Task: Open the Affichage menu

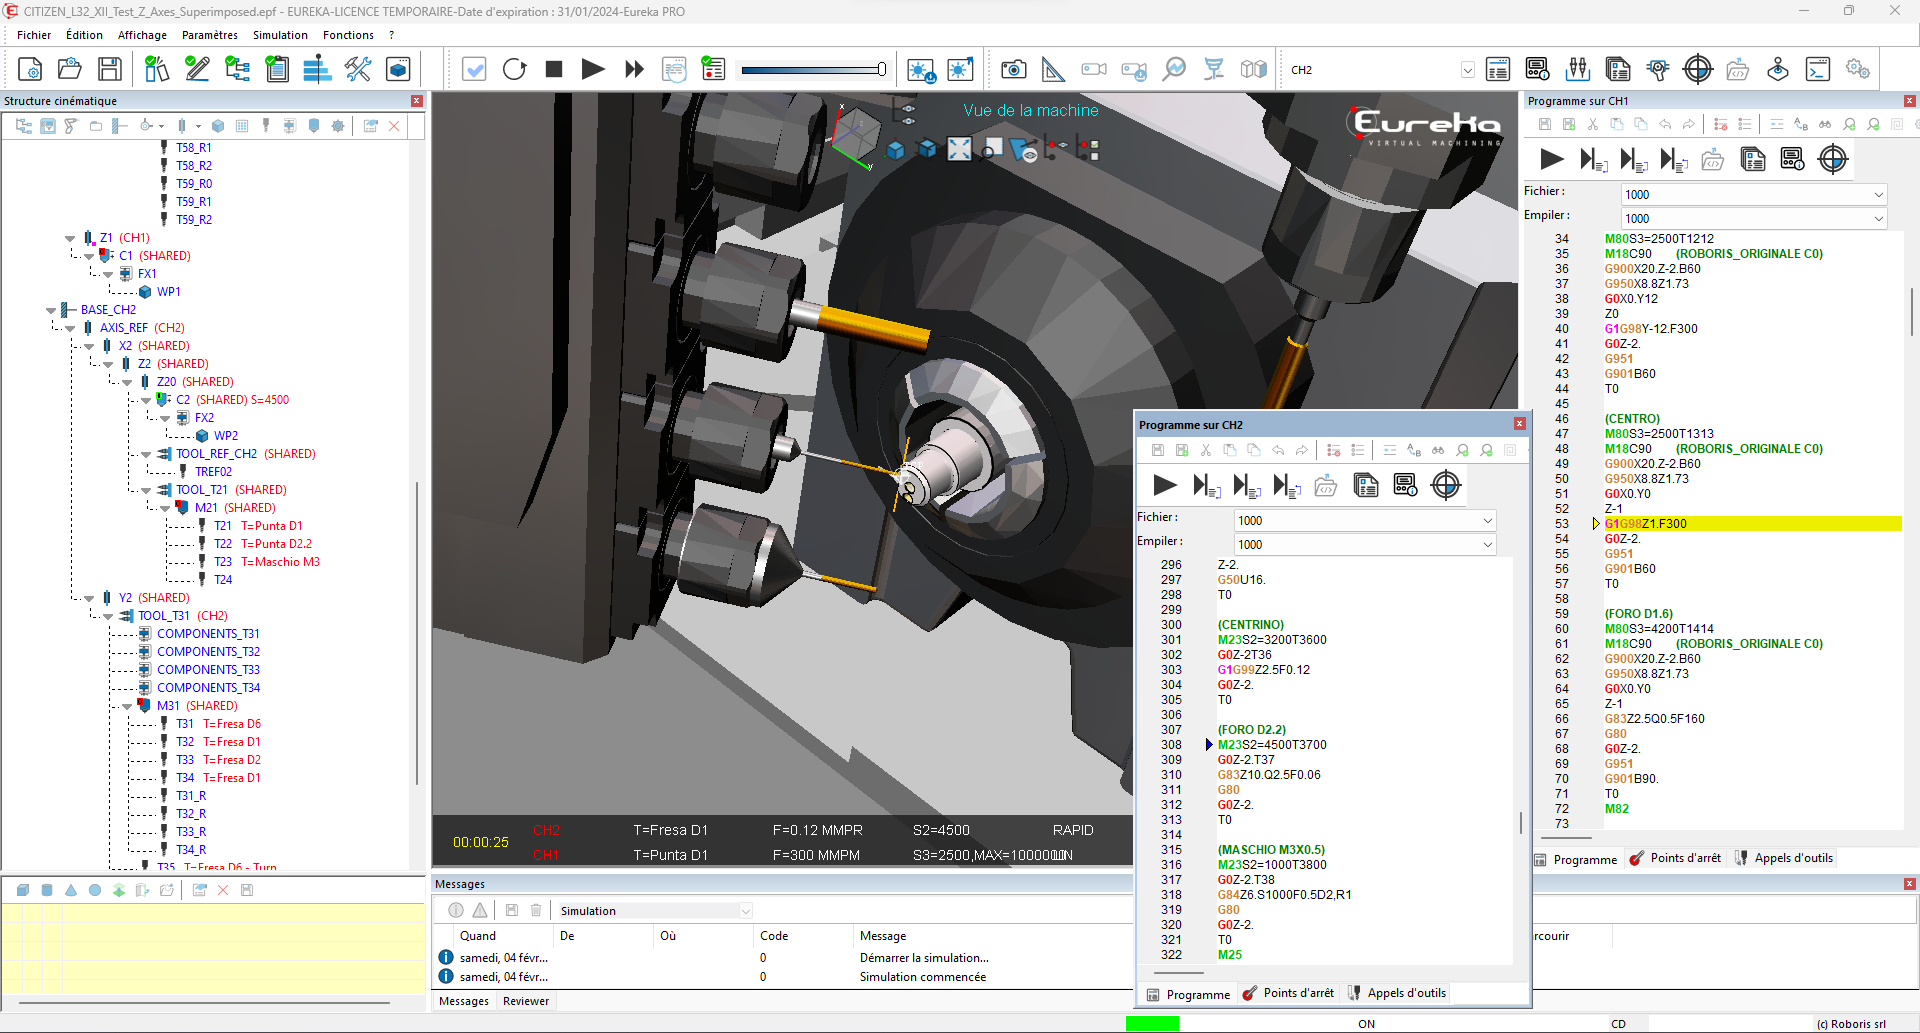Action: tap(142, 35)
